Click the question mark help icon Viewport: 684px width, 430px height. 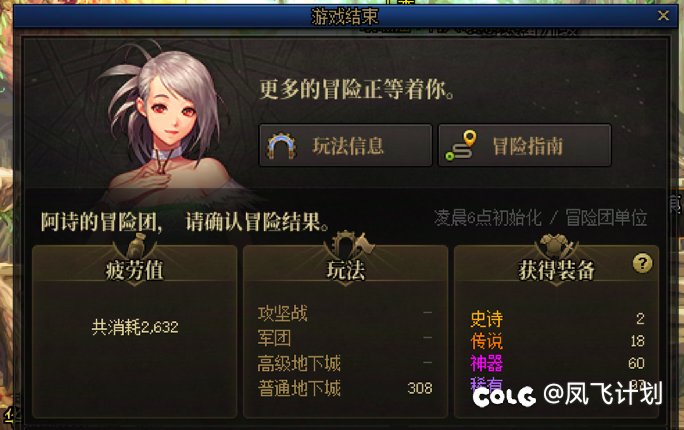(x=642, y=263)
